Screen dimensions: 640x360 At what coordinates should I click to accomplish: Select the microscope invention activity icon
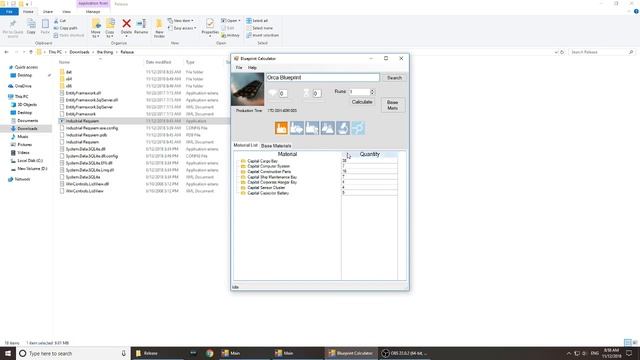(343, 128)
